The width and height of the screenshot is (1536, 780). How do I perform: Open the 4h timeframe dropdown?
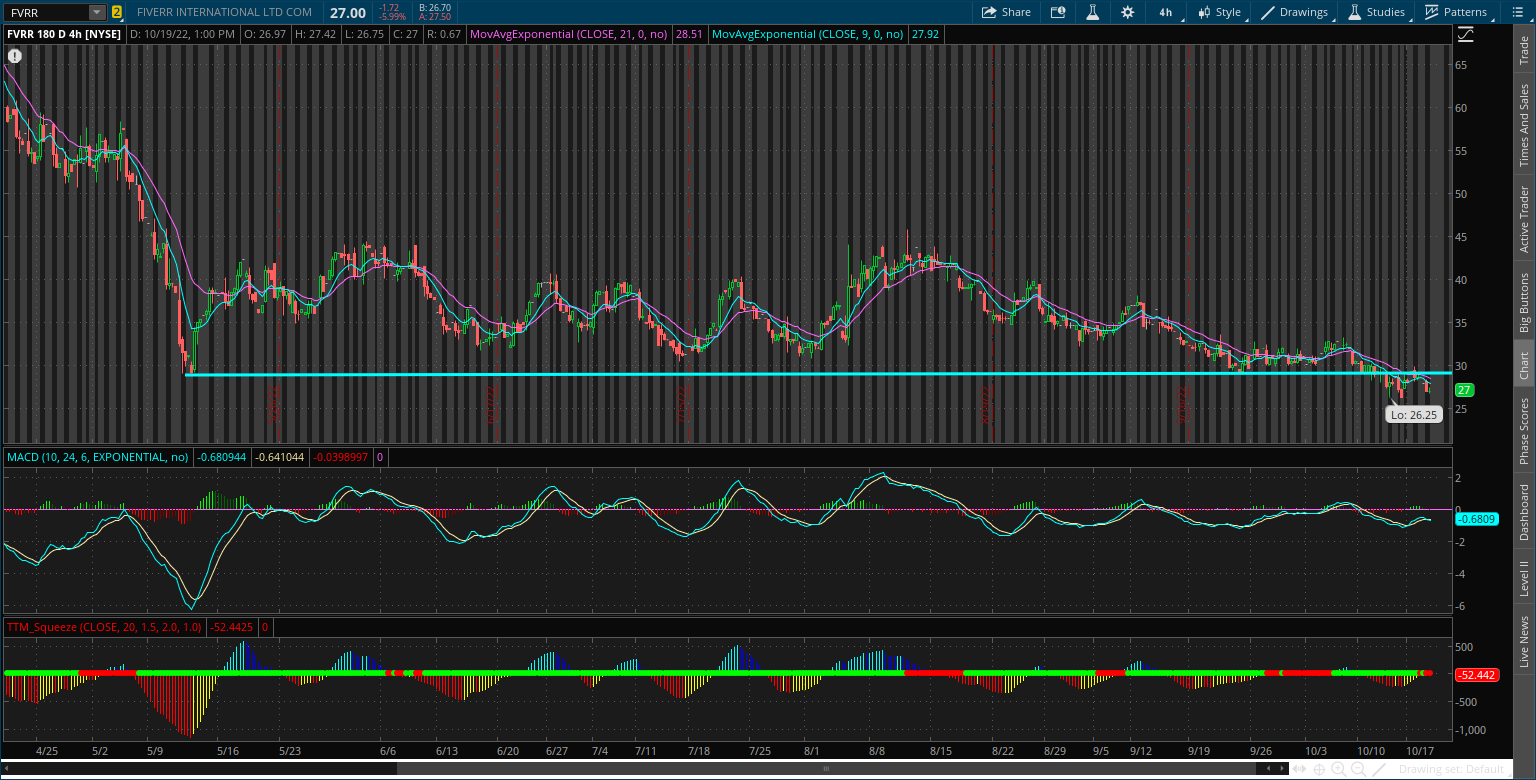pyautogui.click(x=1167, y=12)
